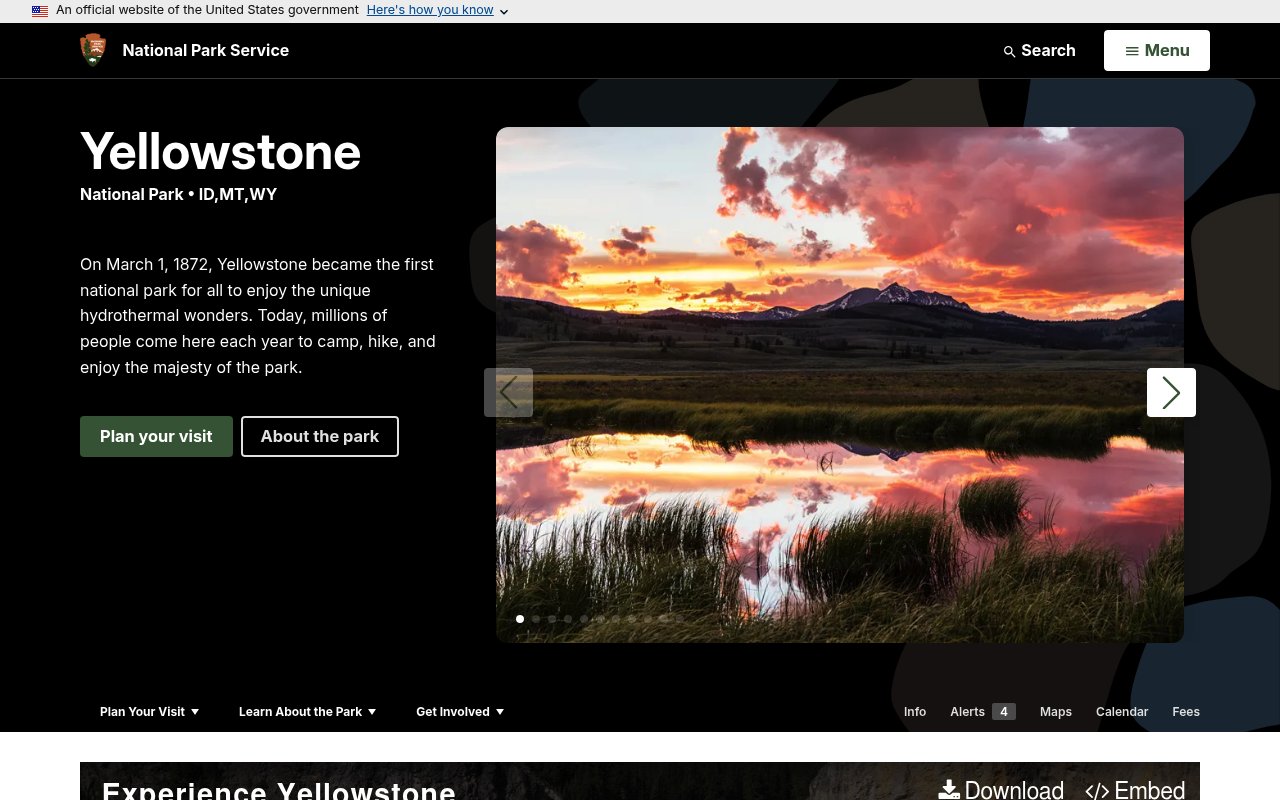Click the Embed code icon button

coord(1135,791)
